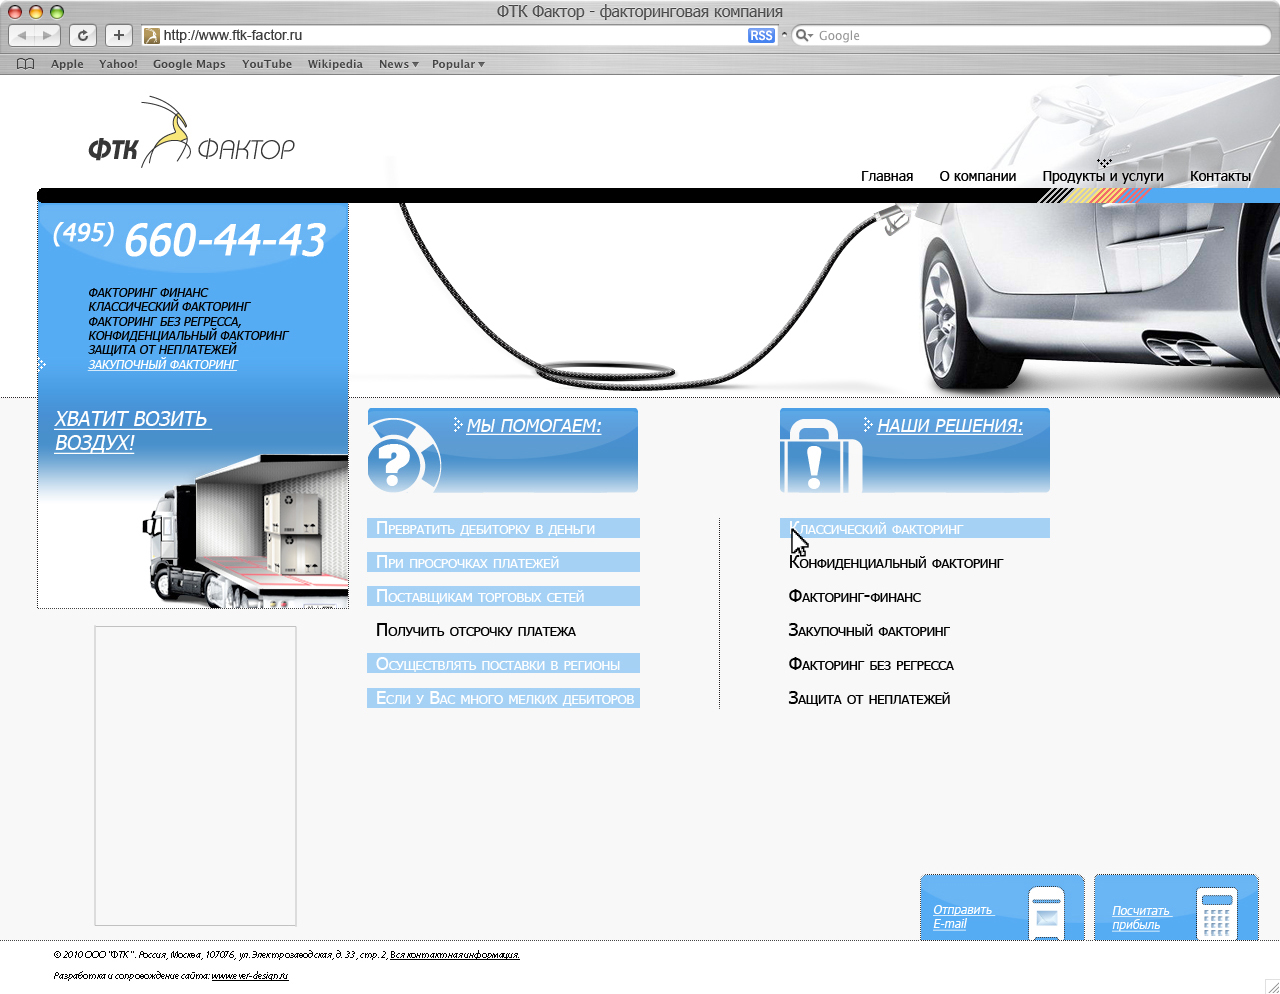The image size is (1280, 994).
Task: Open Конфиденциальный факторинг in the solutions list
Action: coord(896,563)
